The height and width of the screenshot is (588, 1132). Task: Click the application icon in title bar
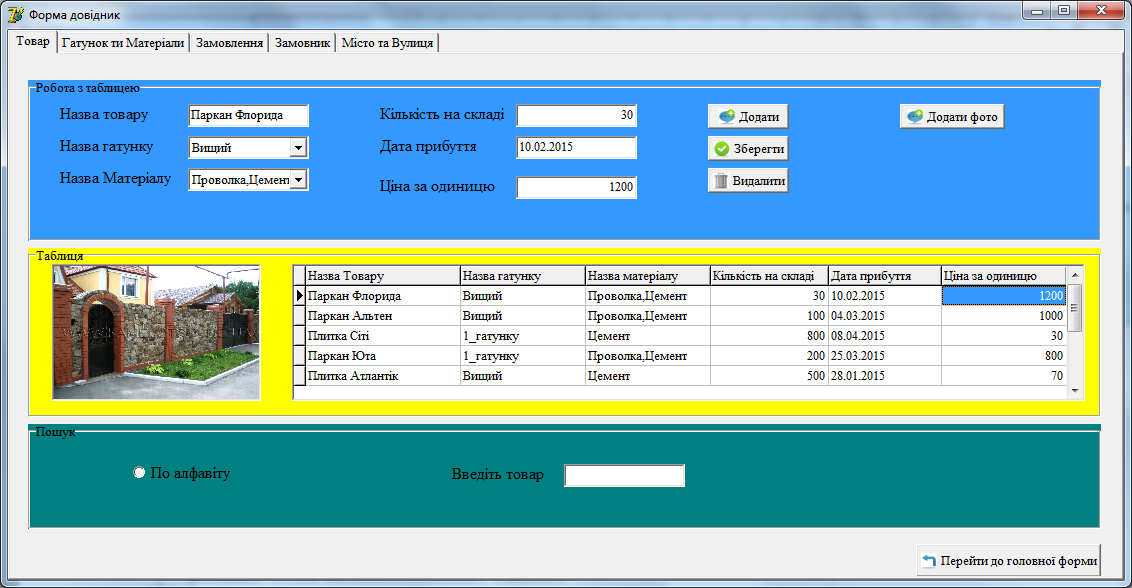[15, 14]
